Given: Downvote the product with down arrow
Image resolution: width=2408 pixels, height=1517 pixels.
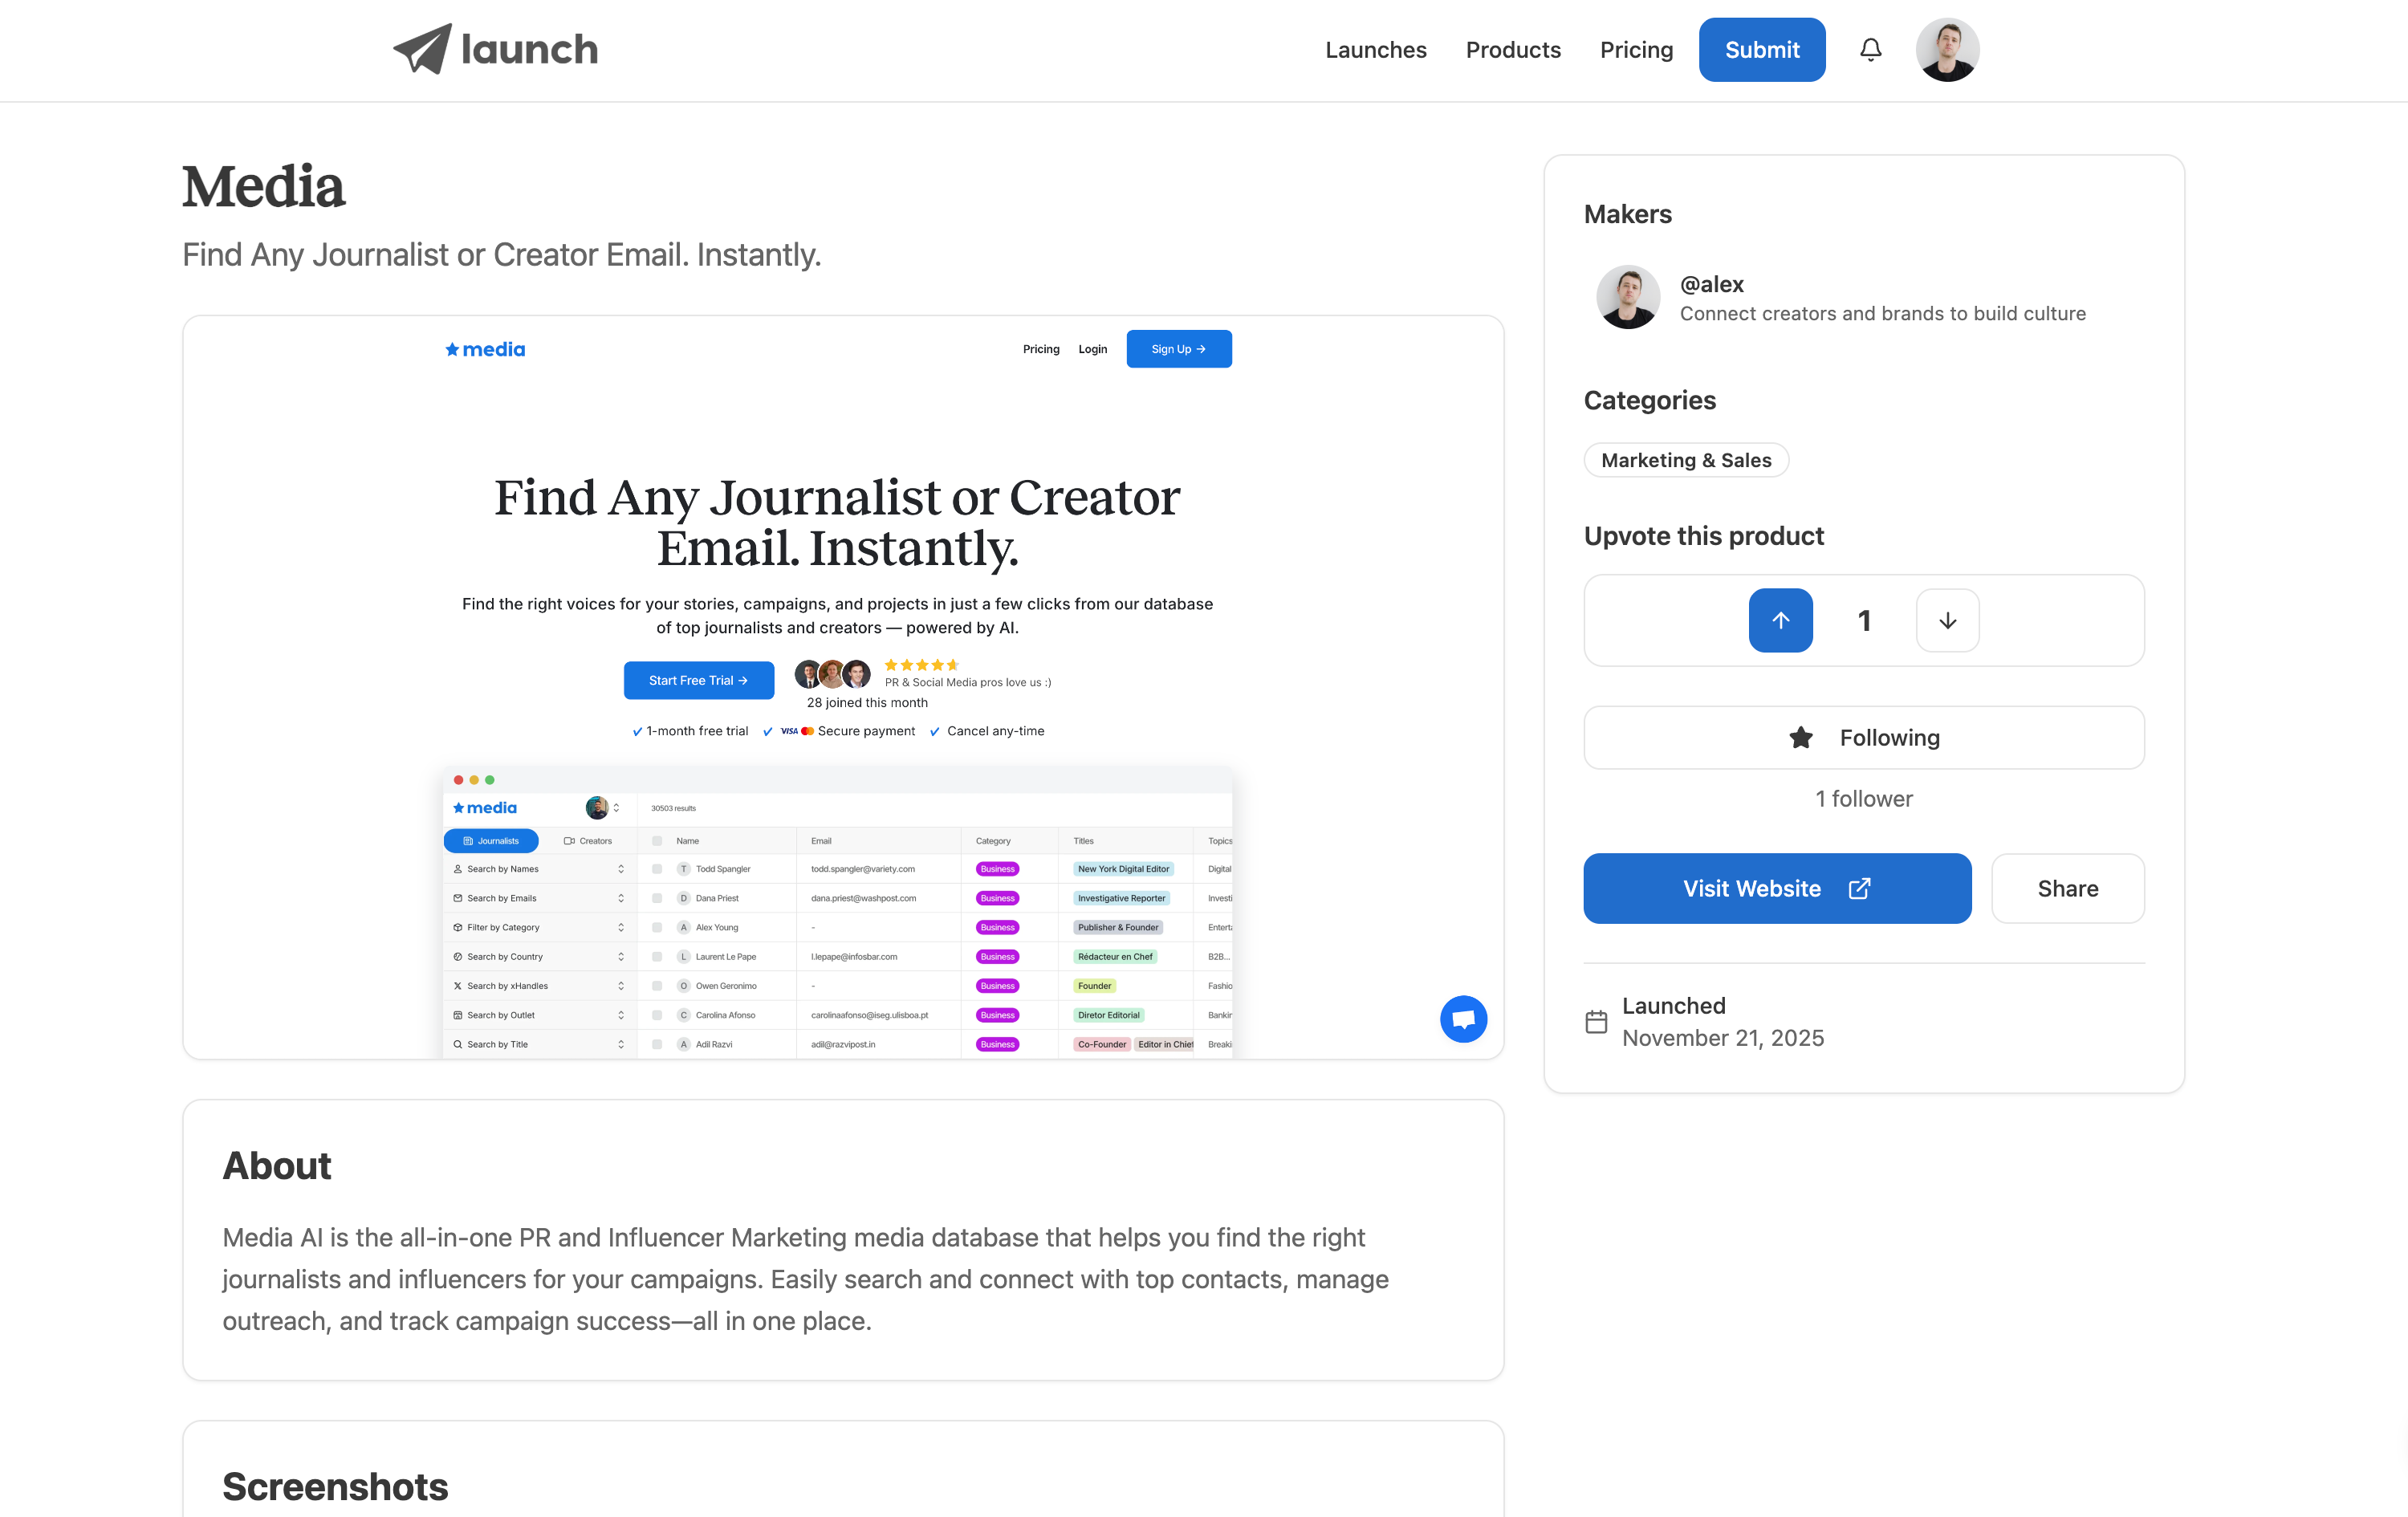Looking at the screenshot, I should click(x=1947, y=620).
